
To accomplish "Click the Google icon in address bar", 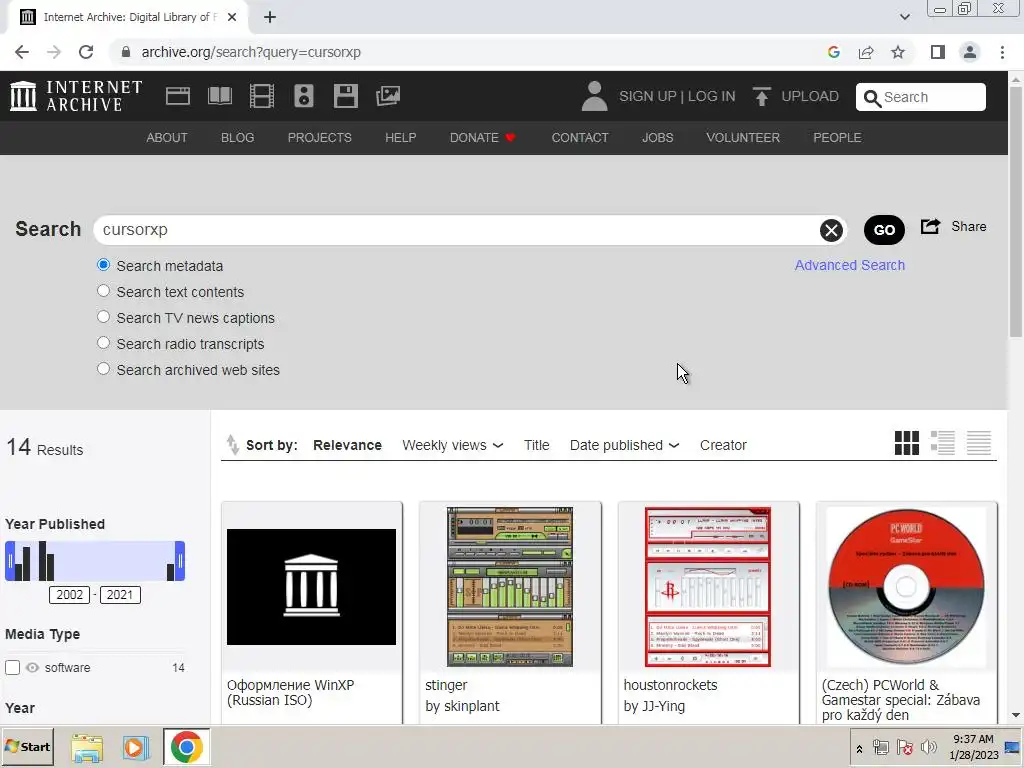I will point(833,52).
